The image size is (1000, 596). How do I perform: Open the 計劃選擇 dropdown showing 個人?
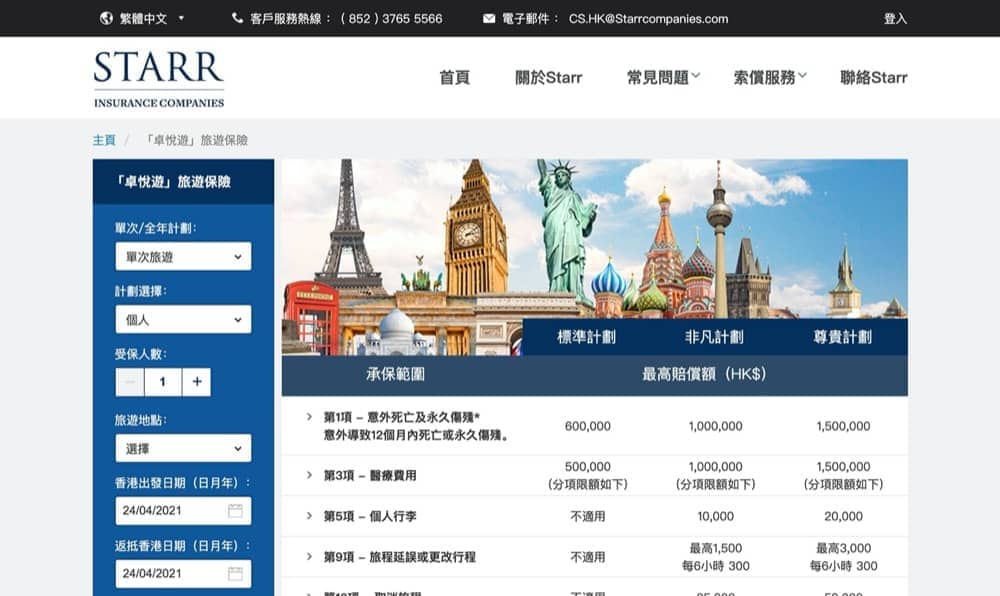[183, 320]
